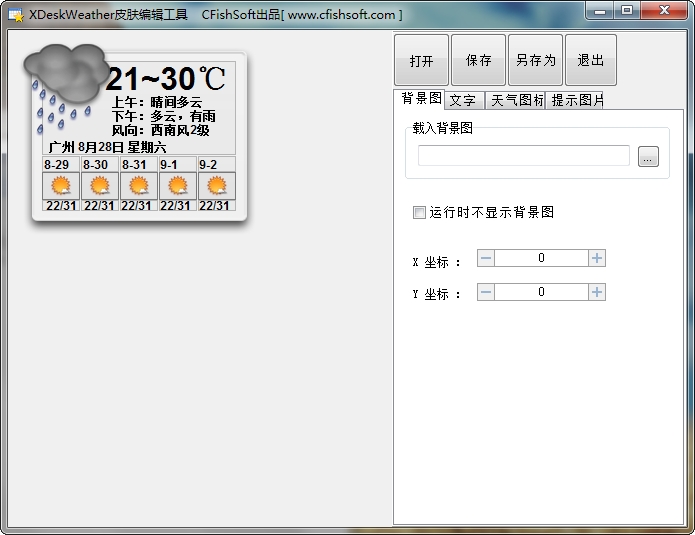Select the 9-1 forecast weather icon
The height and width of the screenshot is (535, 695).
click(x=178, y=186)
